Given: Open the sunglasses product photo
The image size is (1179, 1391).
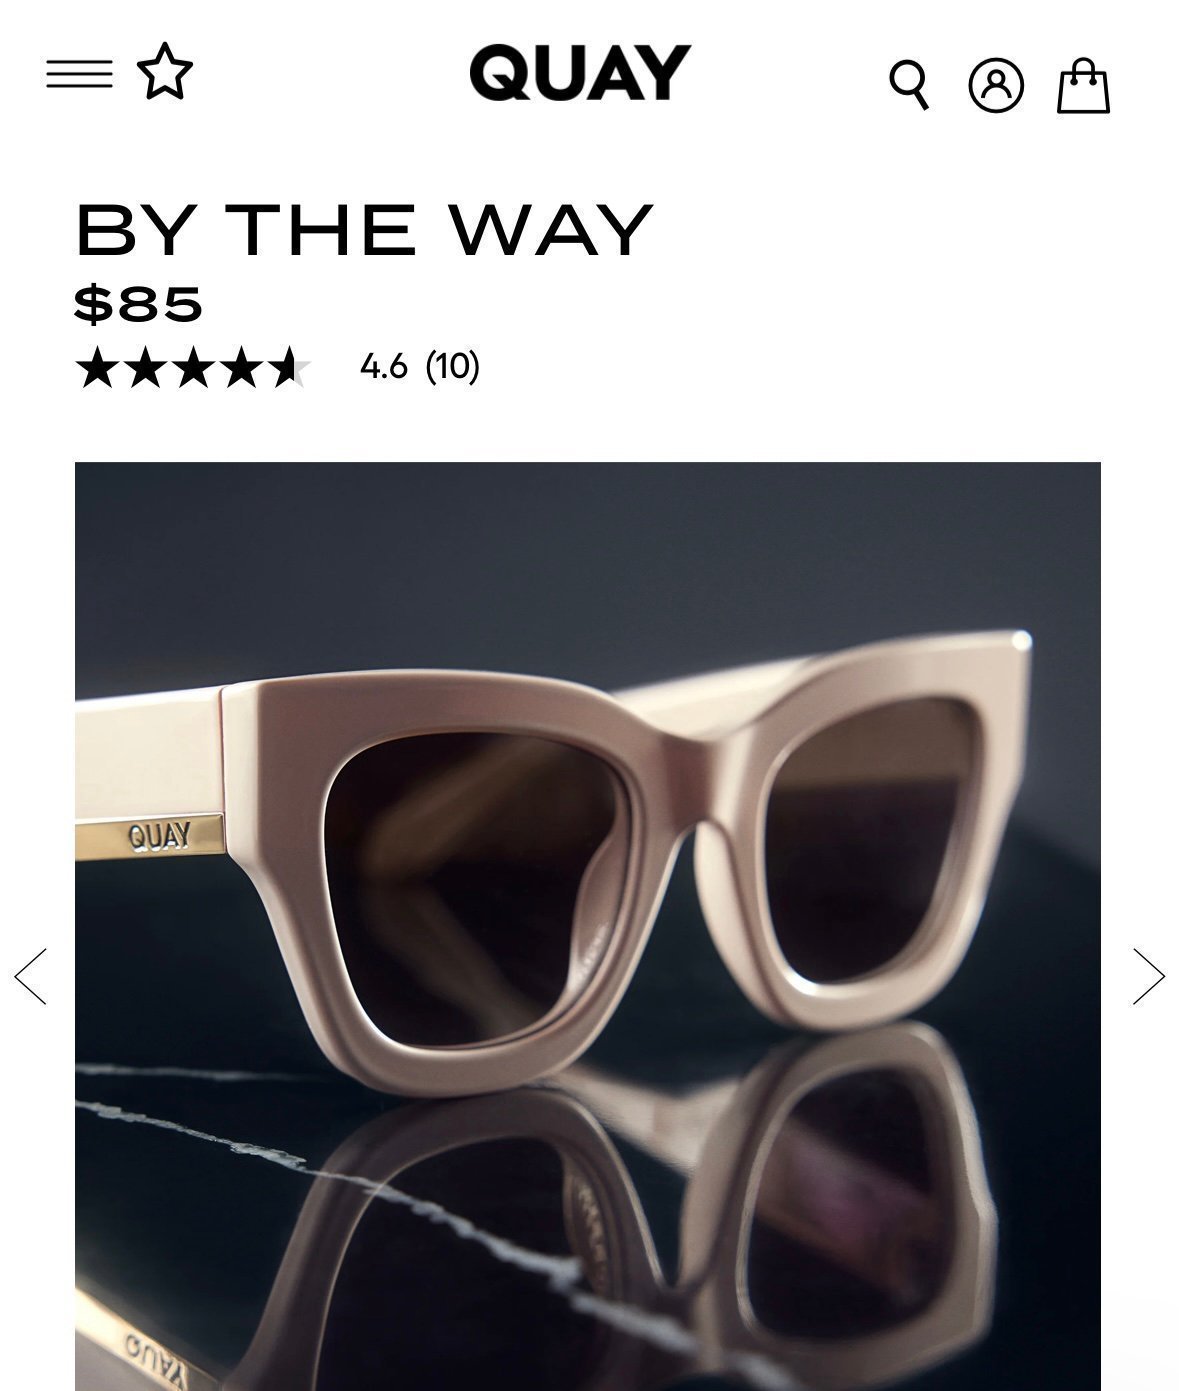Looking at the screenshot, I should pos(588,926).
